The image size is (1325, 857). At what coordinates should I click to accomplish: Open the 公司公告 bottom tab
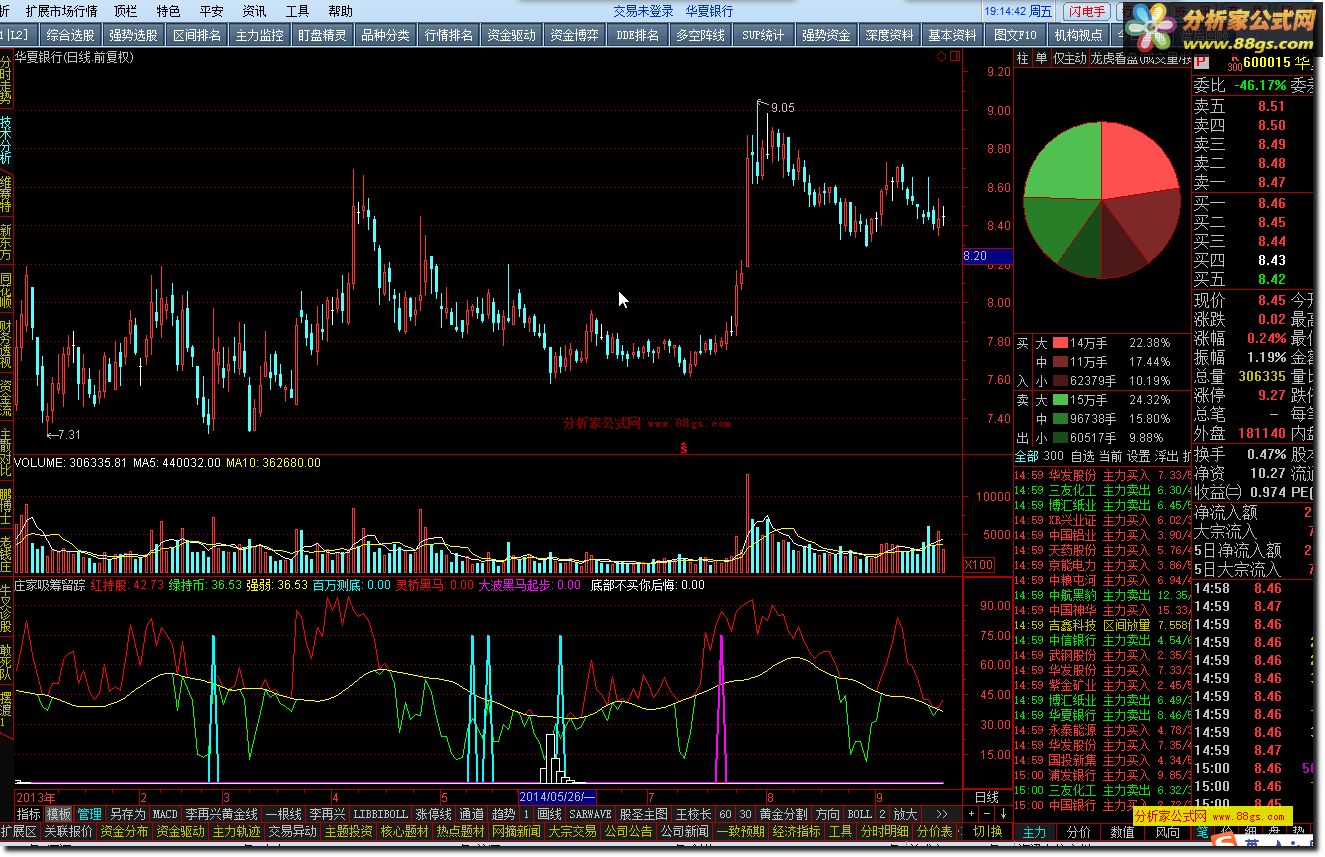pyautogui.click(x=628, y=831)
